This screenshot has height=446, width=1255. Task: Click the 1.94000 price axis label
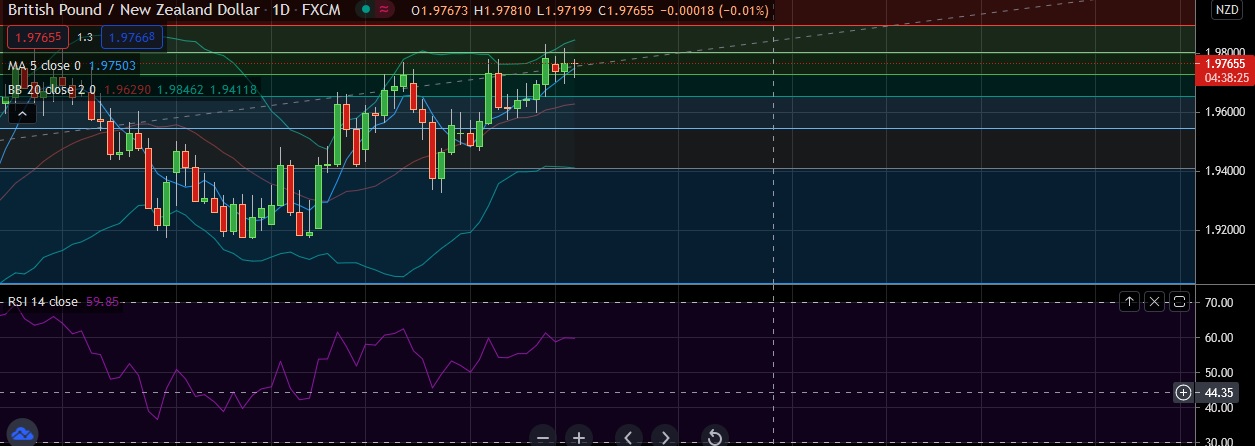(x=1224, y=171)
